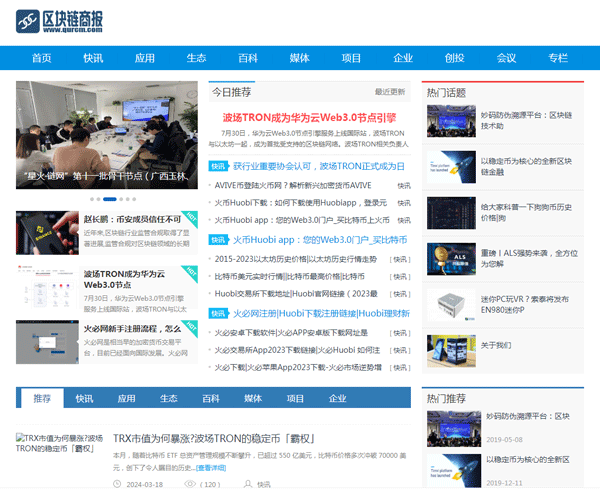
Task: Switch to 快讯 content tab
Action: pyautogui.click(x=84, y=399)
